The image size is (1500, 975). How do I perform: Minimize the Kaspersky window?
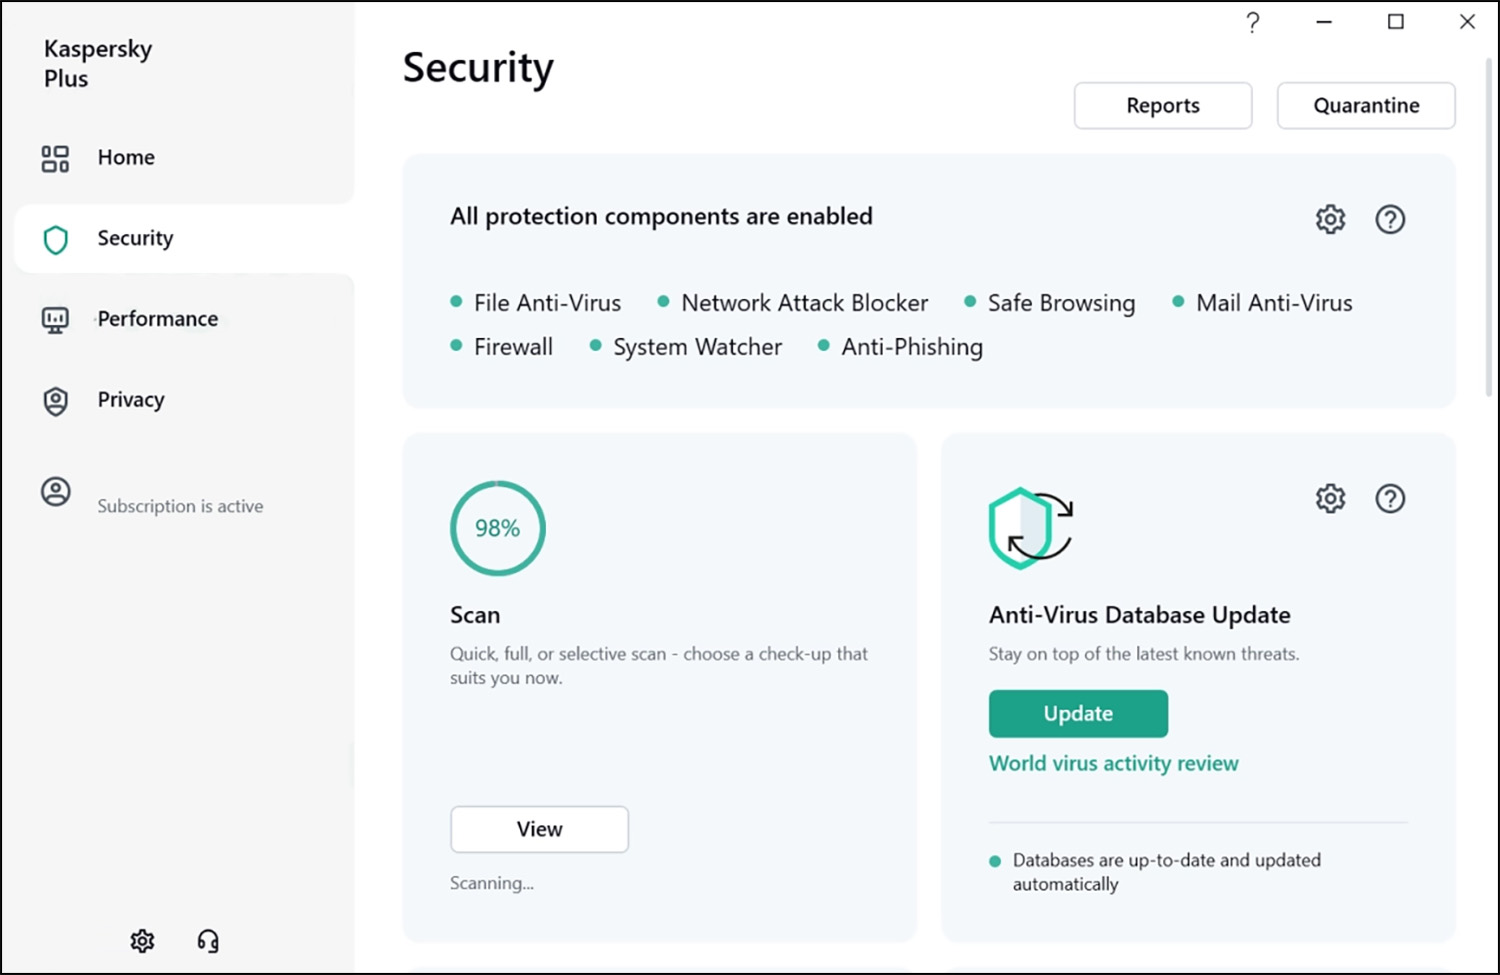tap(1324, 22)
